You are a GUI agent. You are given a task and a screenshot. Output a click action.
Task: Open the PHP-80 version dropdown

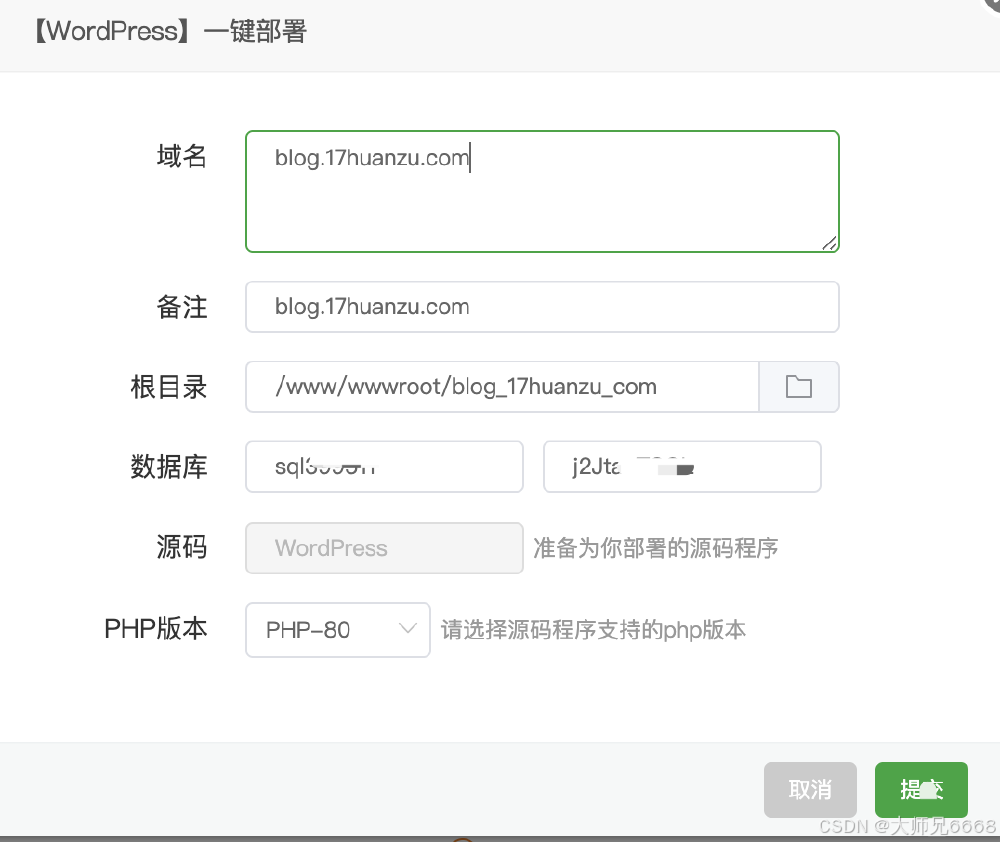pyautogui.click(x=337, y=630)
